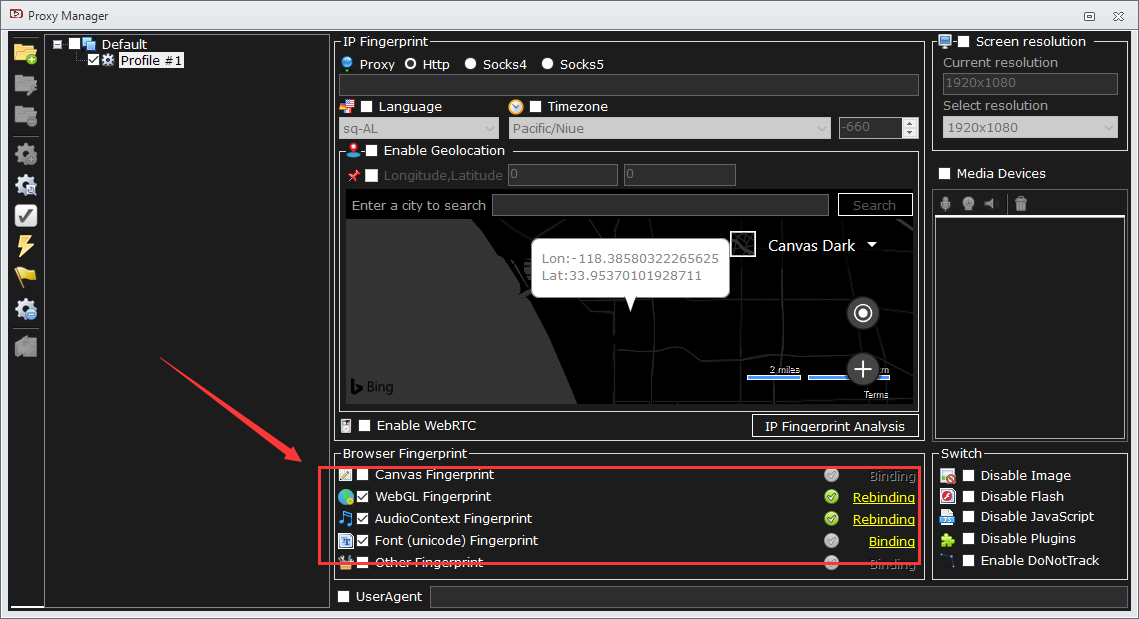Check the Enable WebRTC checkbox

[365, 426]
